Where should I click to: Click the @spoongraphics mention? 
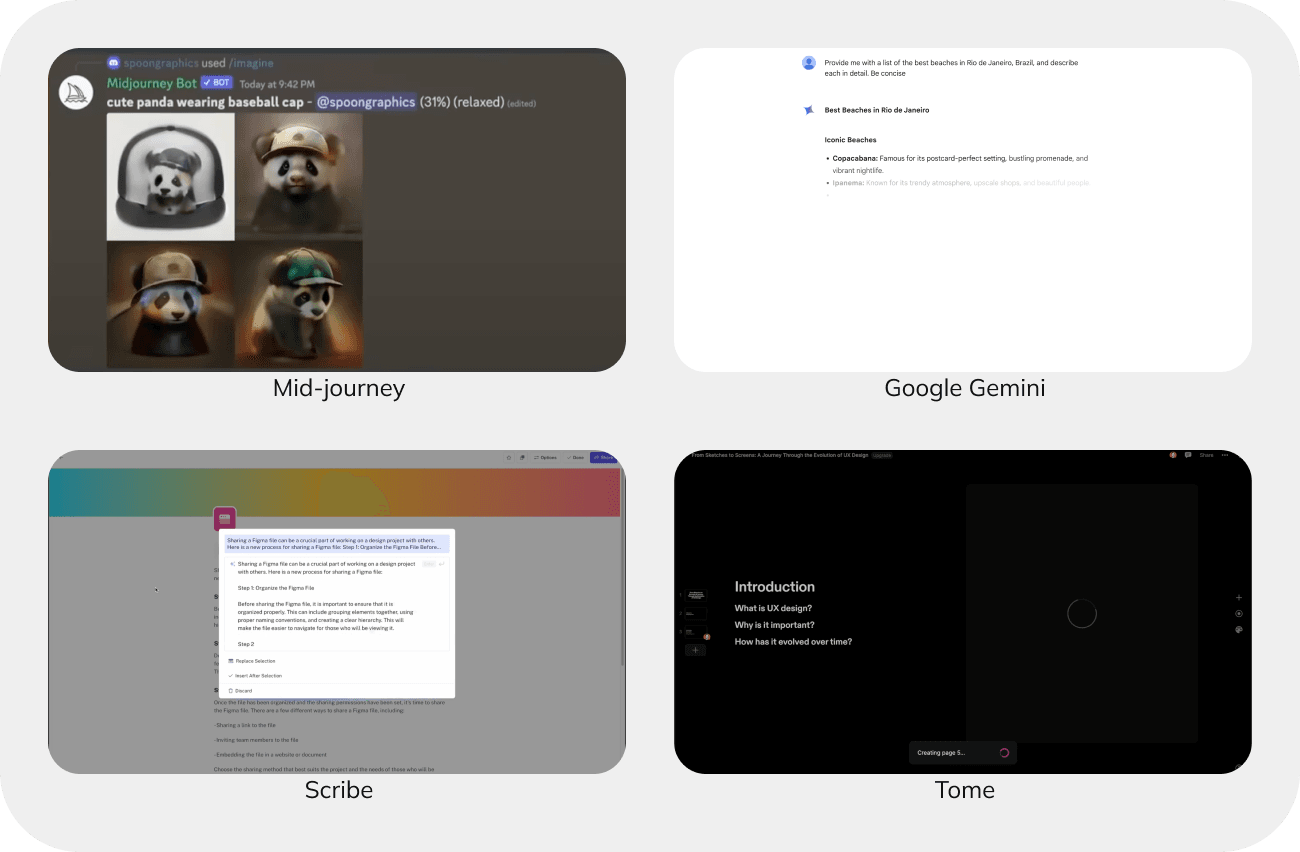click(366, 102)
